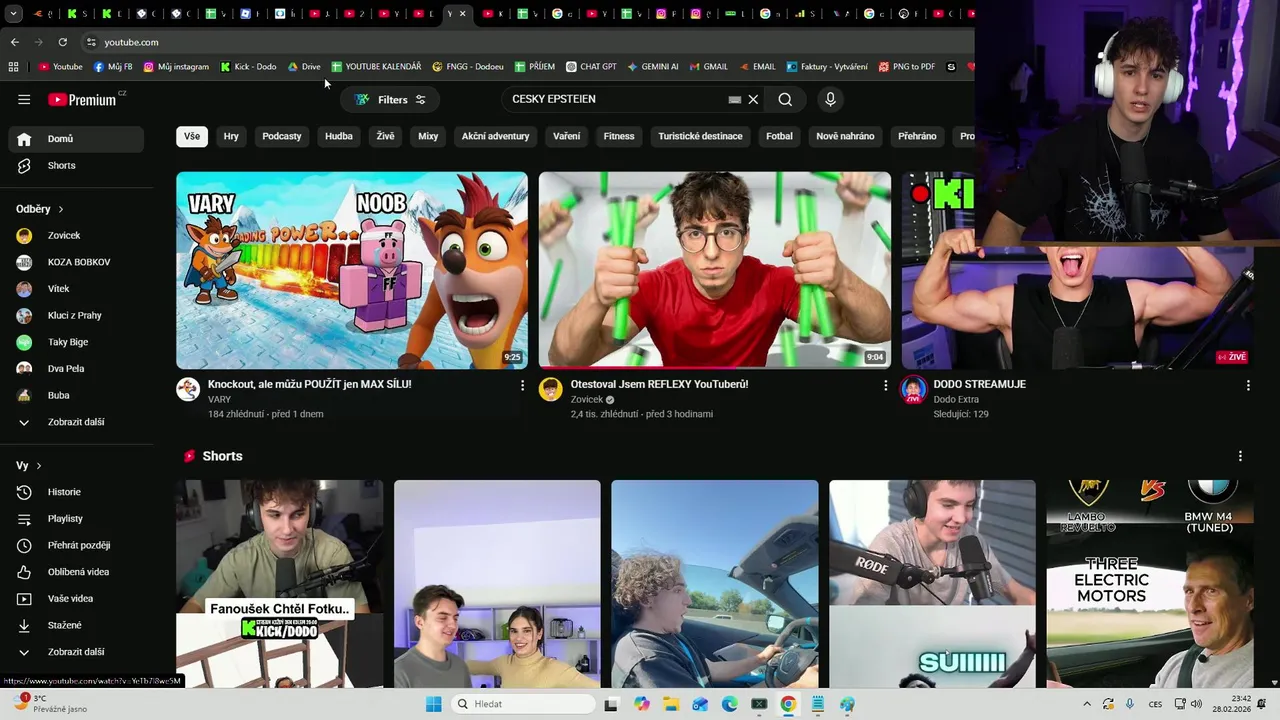
Task: Open options menu for DODO STREAMUJE
Action: click(x=1248, y=385)
